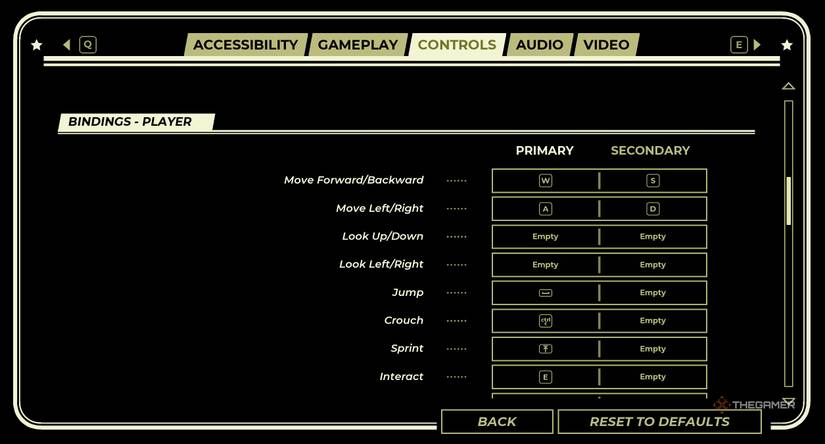This screenshot has width=825, height=444.
Task: Click the E next tab key icon
Action: click(x=739, y=45)
